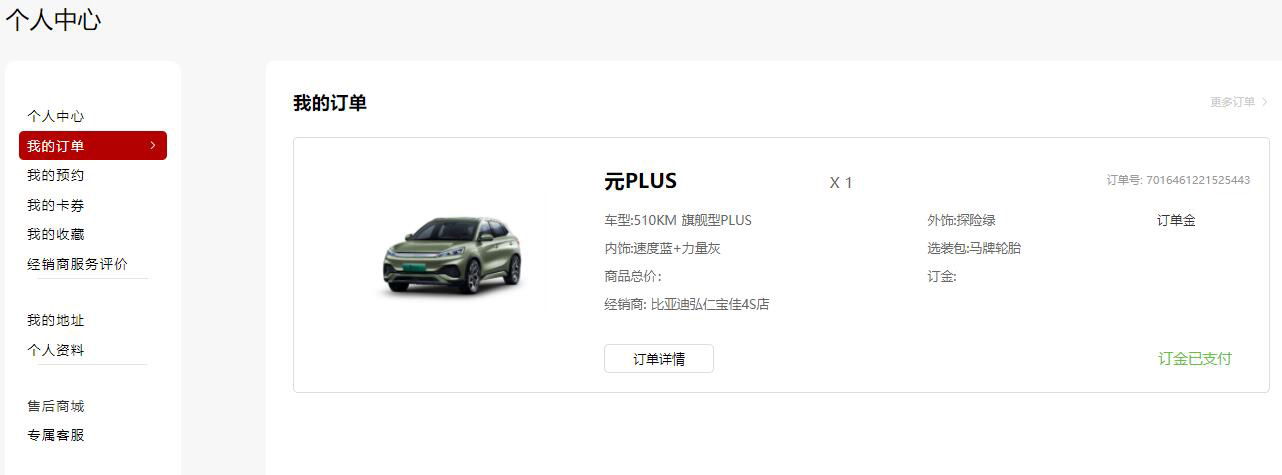Open 个人中心 in the sidebar
The height and width of the screenshot is (475, 1282).
tap(55, 116)
